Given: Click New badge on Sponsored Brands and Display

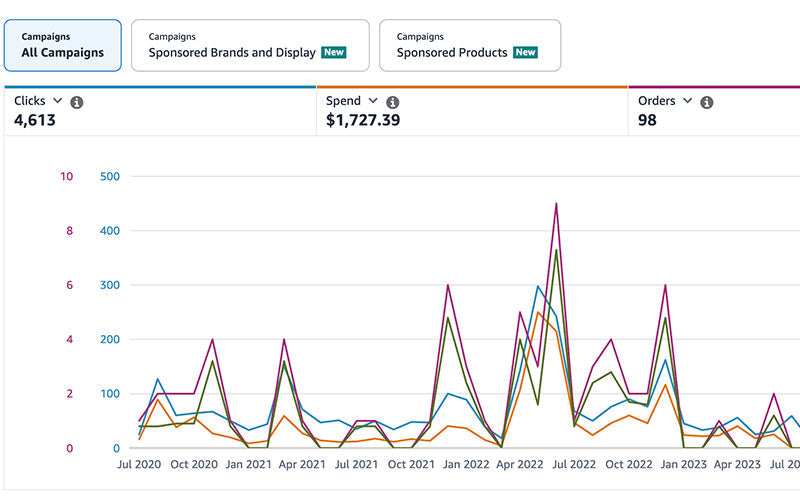Looking at the screenshot, I should pyautogui.click(x=334, y=53).
